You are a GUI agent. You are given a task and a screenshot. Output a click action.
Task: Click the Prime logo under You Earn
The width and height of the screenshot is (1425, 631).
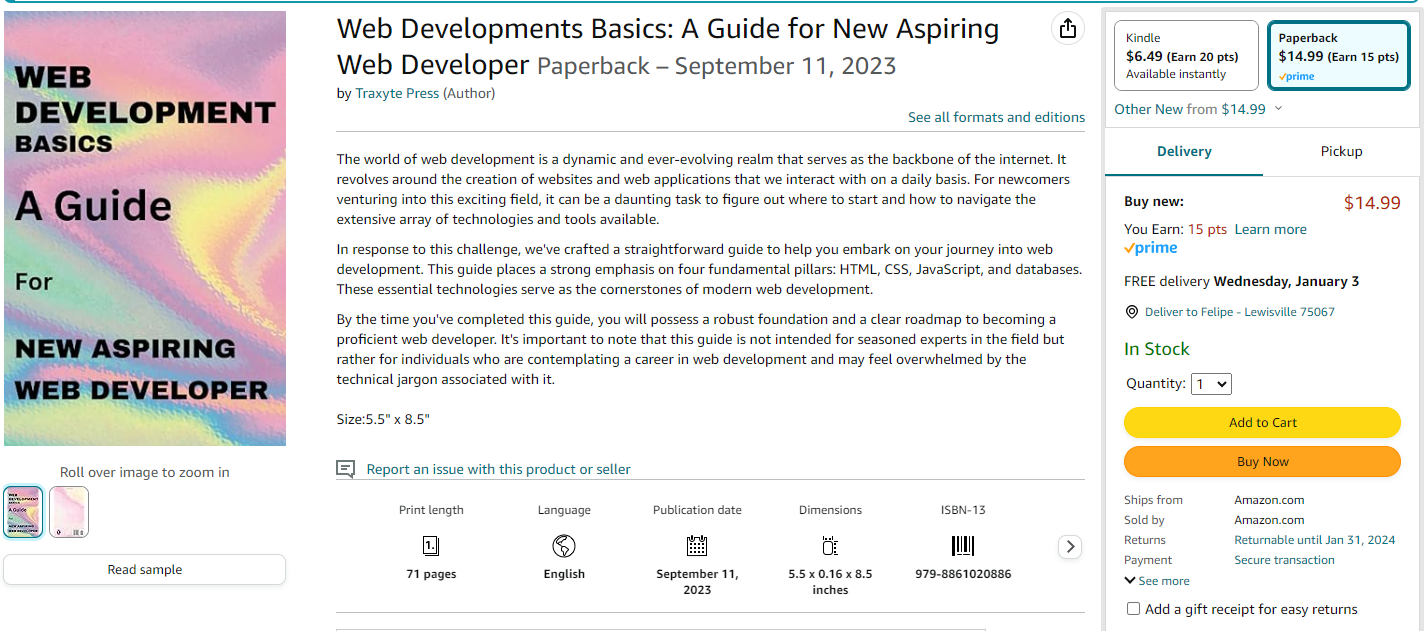[1151, 248]
